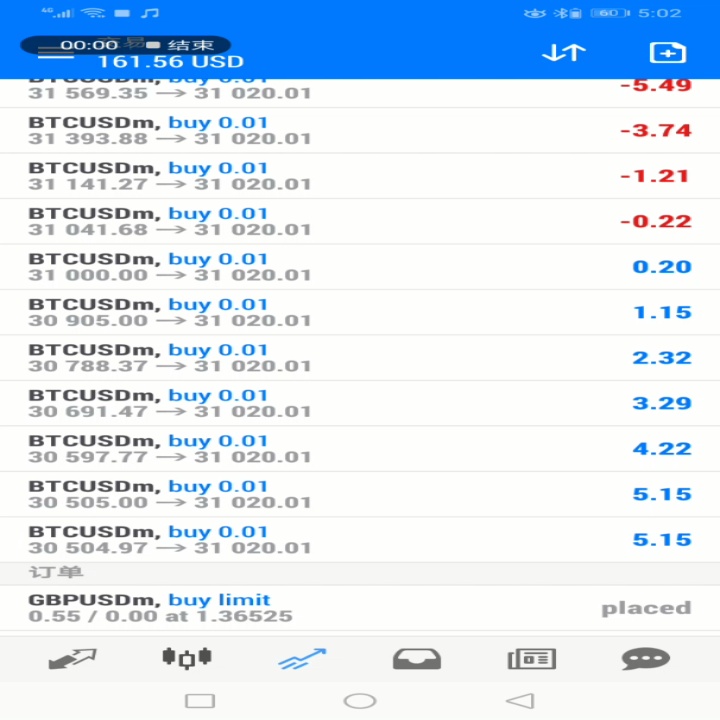Tap the sort arrows icon in header
Viewport: 720px width, 720px height.
[564, 52]
